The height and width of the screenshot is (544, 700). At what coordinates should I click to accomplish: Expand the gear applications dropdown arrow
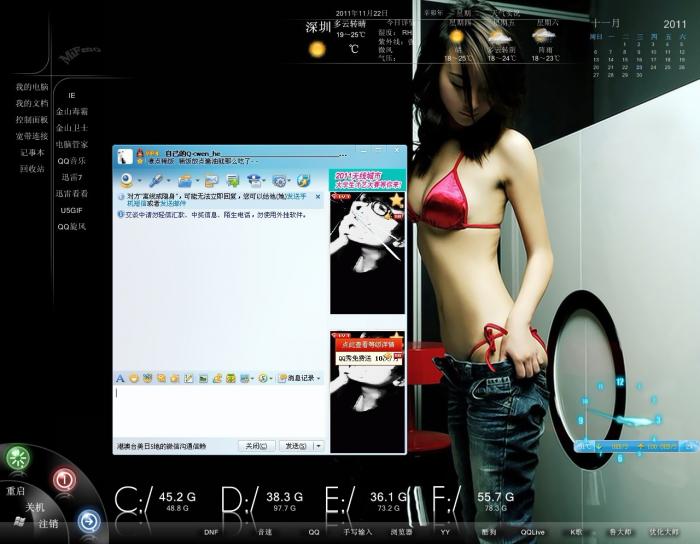pos(289,181)
